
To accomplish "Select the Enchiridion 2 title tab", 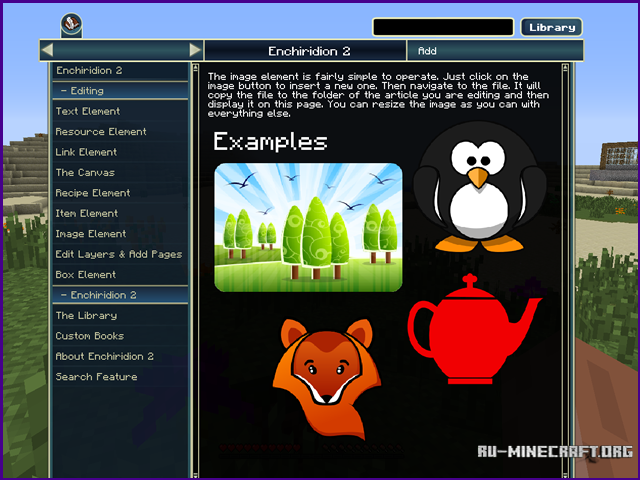I will pos(305,51).
